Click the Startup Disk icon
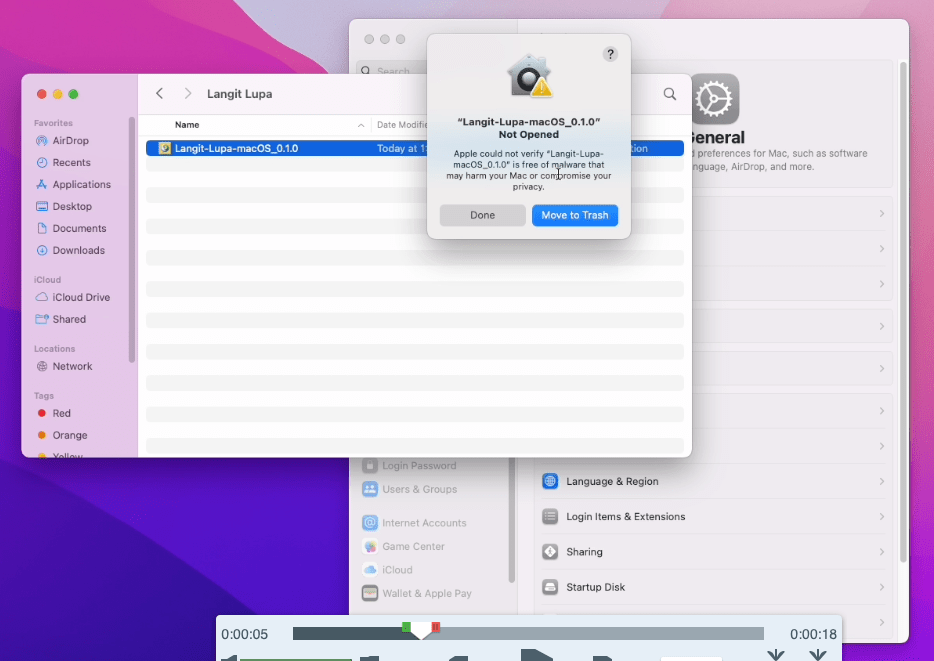The image size is (934, 661). pos(550,587)
